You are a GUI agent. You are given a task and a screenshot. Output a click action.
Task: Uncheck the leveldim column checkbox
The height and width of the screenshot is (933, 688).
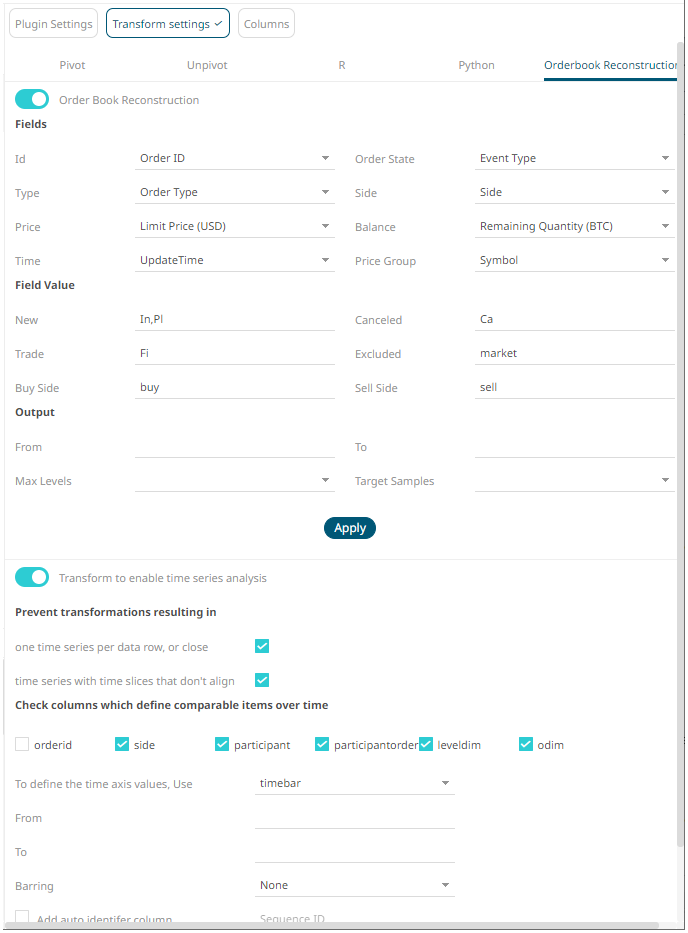(426, 744)
